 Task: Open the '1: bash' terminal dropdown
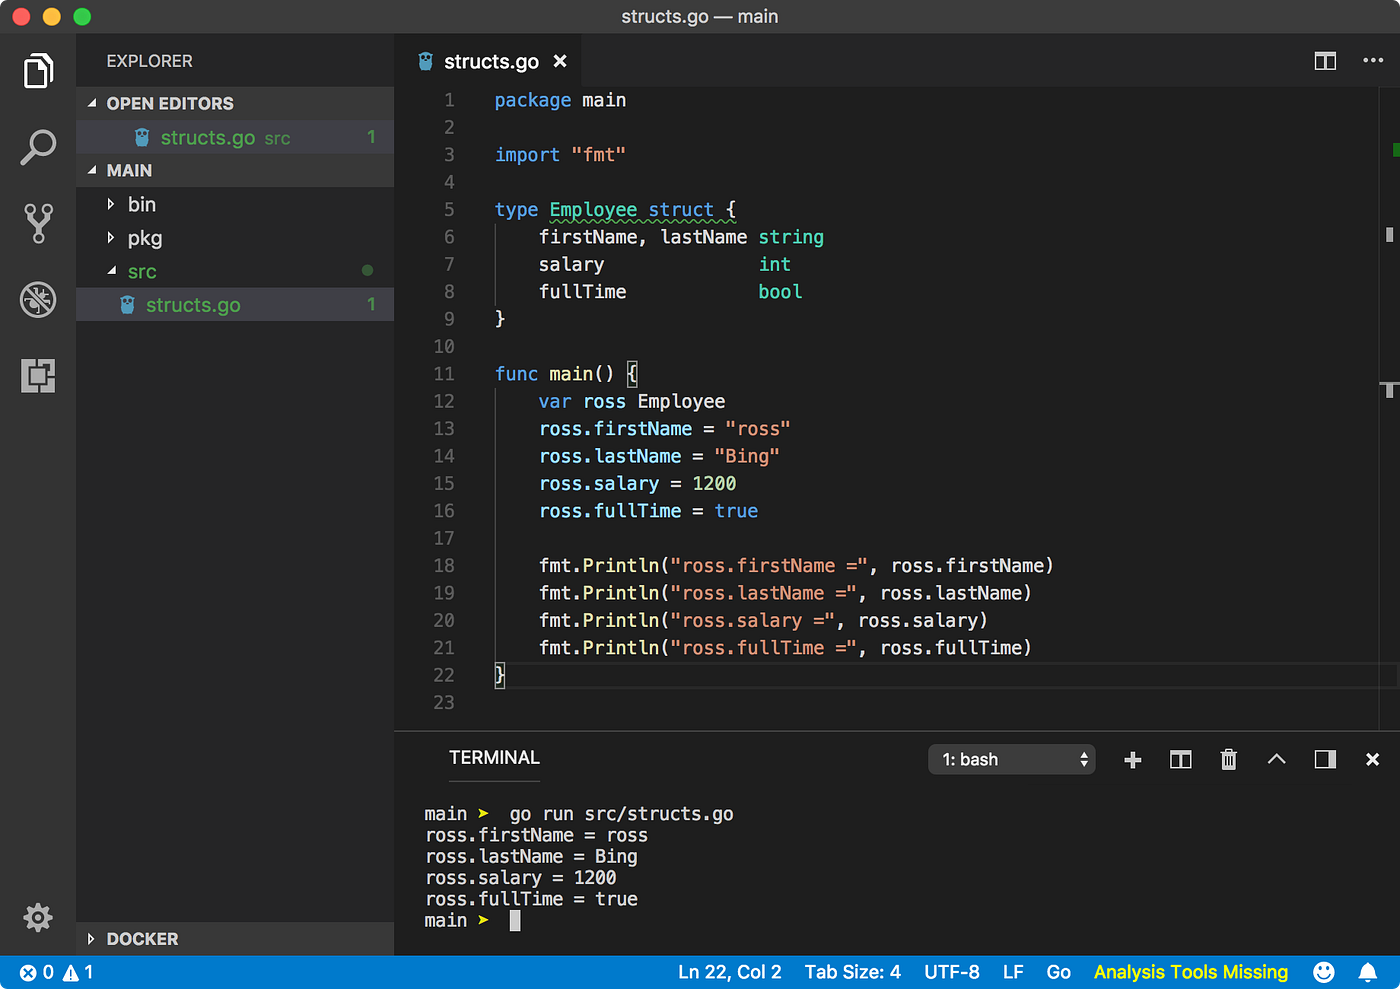pyautogui.click(x=1012, y=760)
